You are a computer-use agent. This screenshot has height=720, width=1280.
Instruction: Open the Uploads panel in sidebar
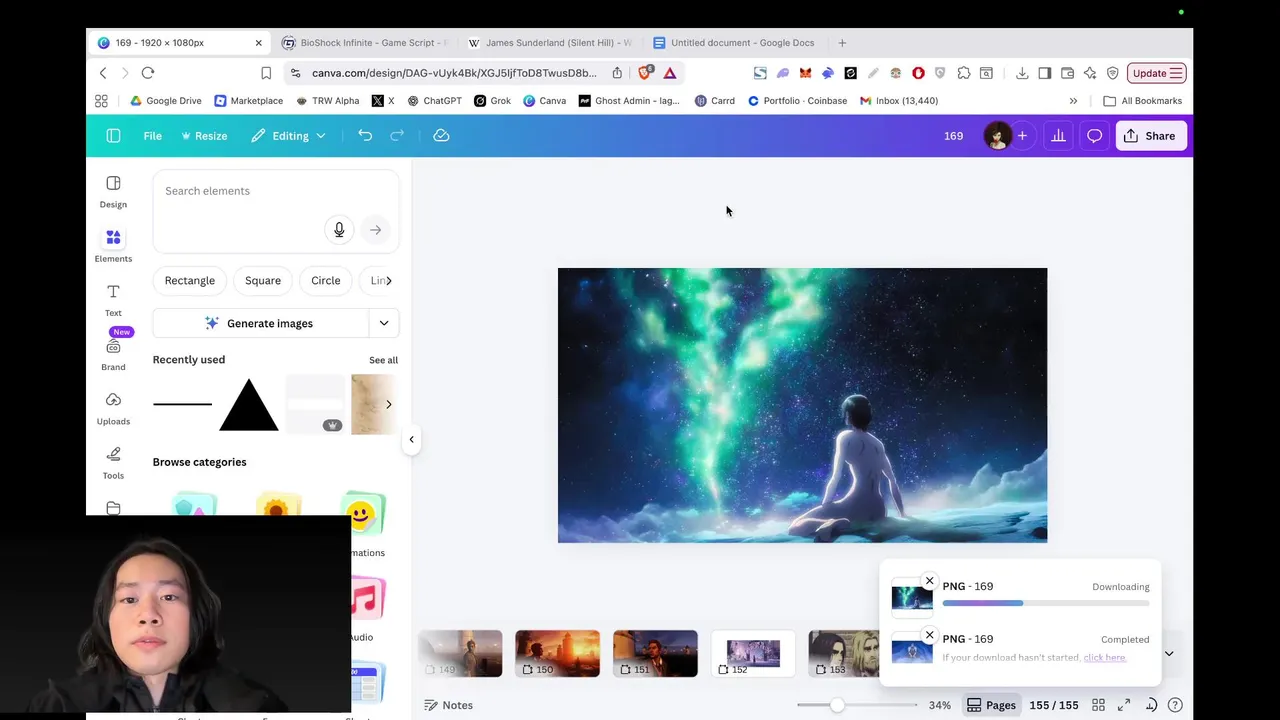click(x=113, y=408)
